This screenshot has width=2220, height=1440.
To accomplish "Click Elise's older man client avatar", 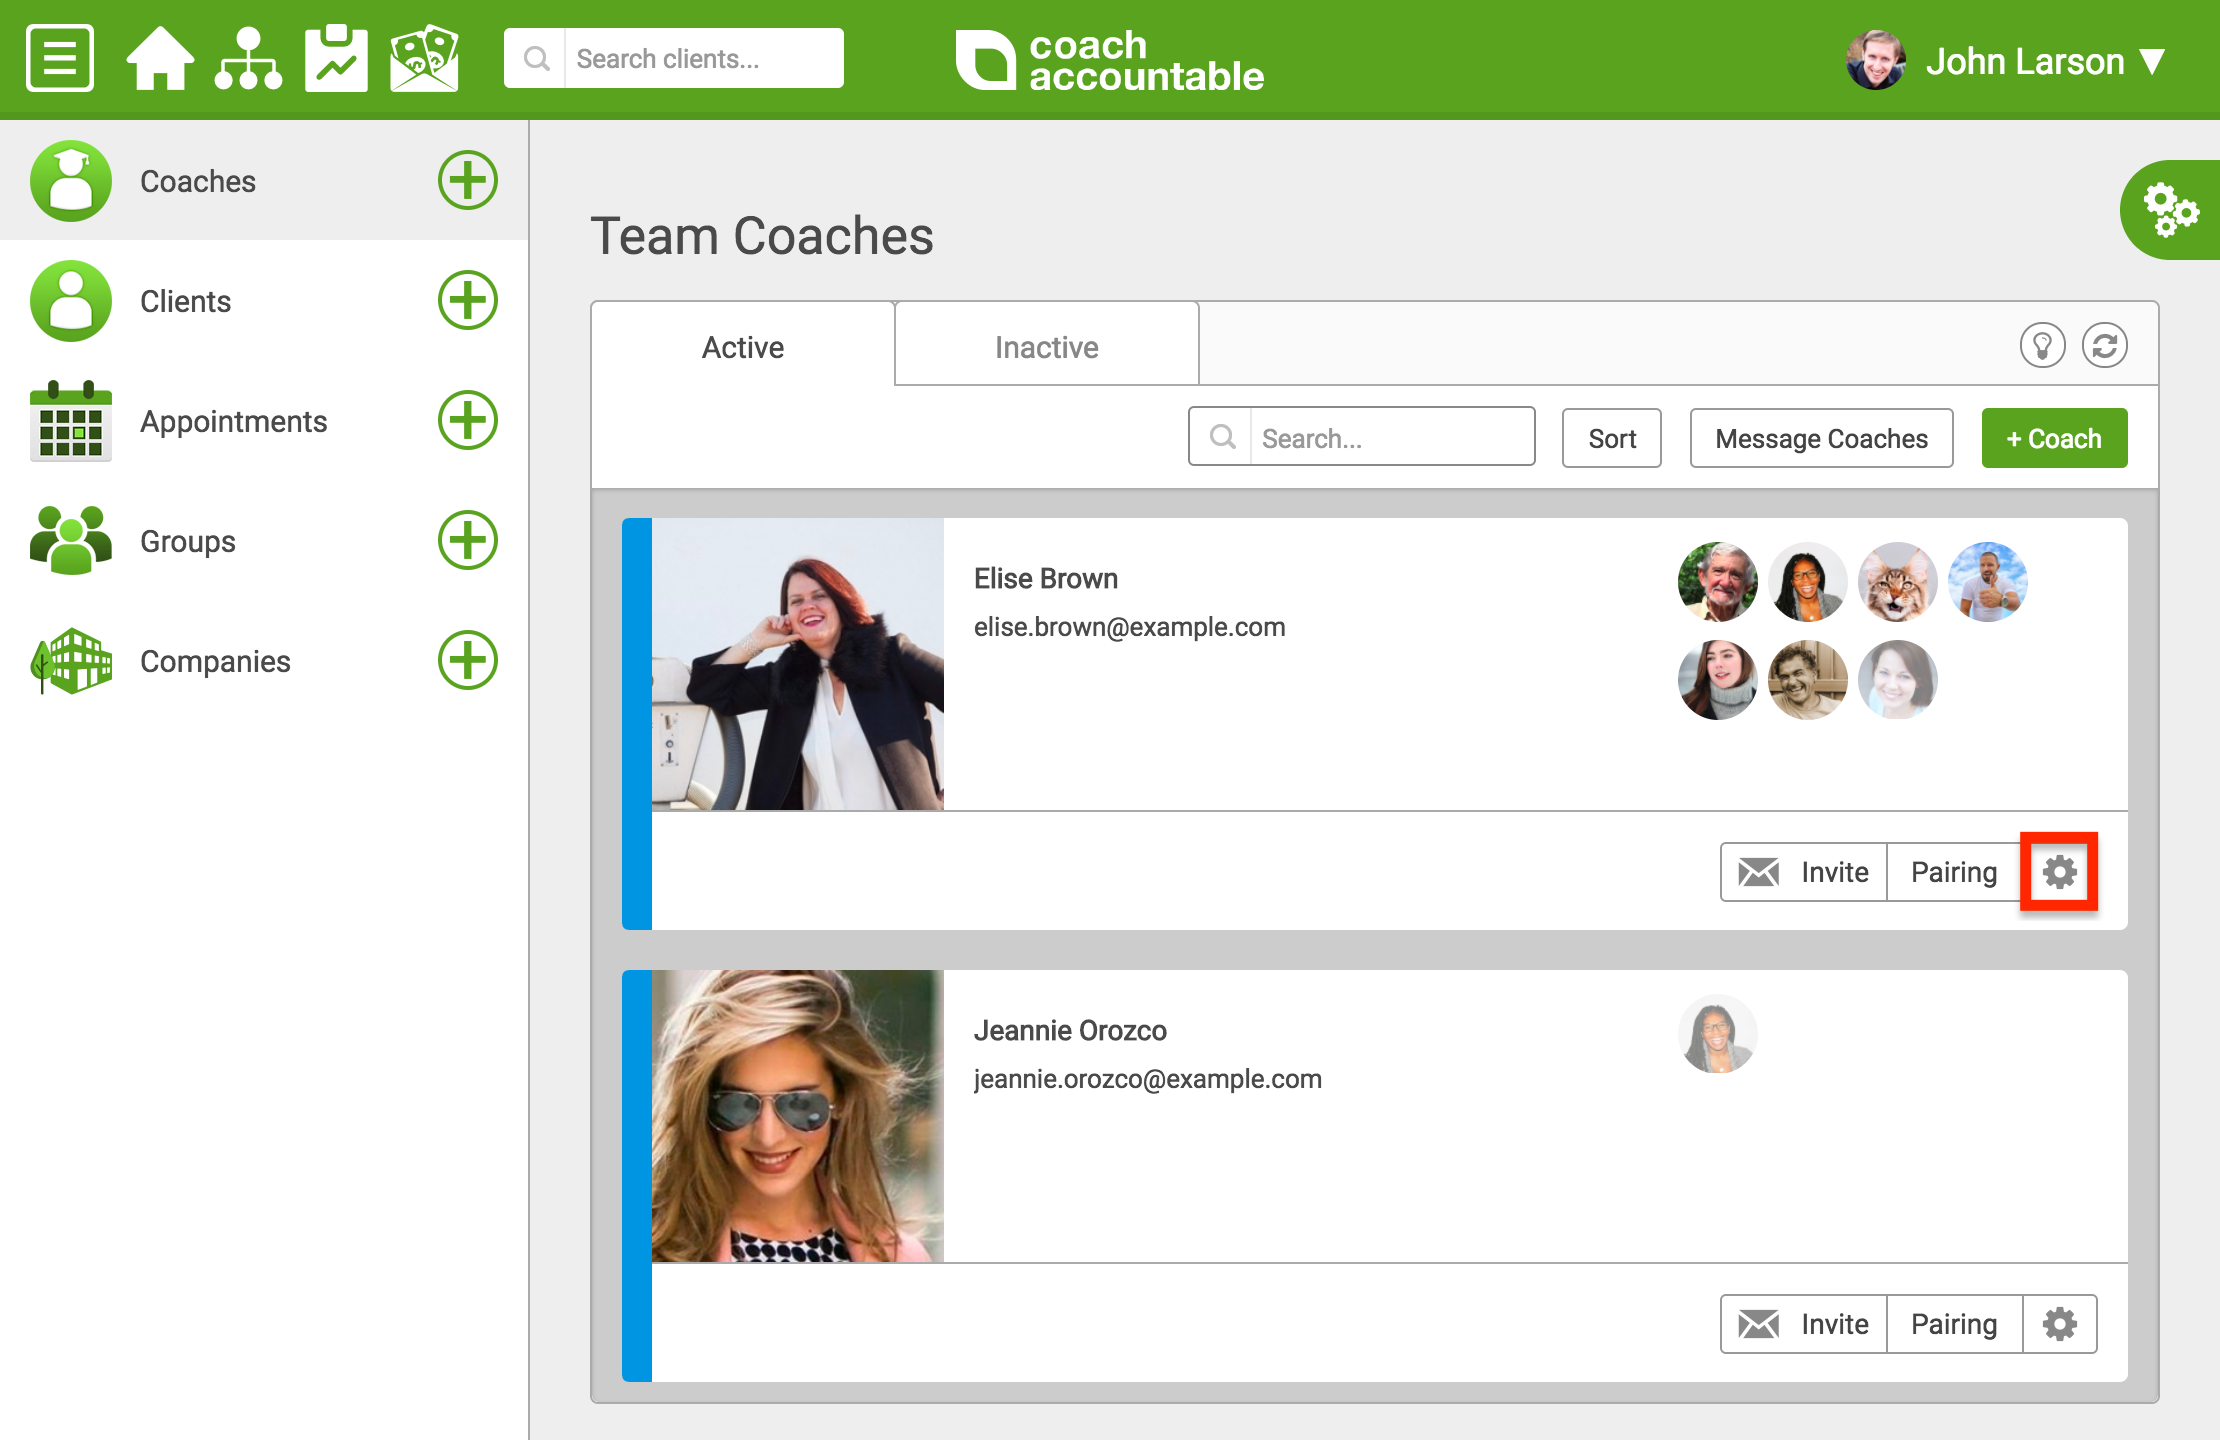I will pyautogui.click(x=1718, y=582).
